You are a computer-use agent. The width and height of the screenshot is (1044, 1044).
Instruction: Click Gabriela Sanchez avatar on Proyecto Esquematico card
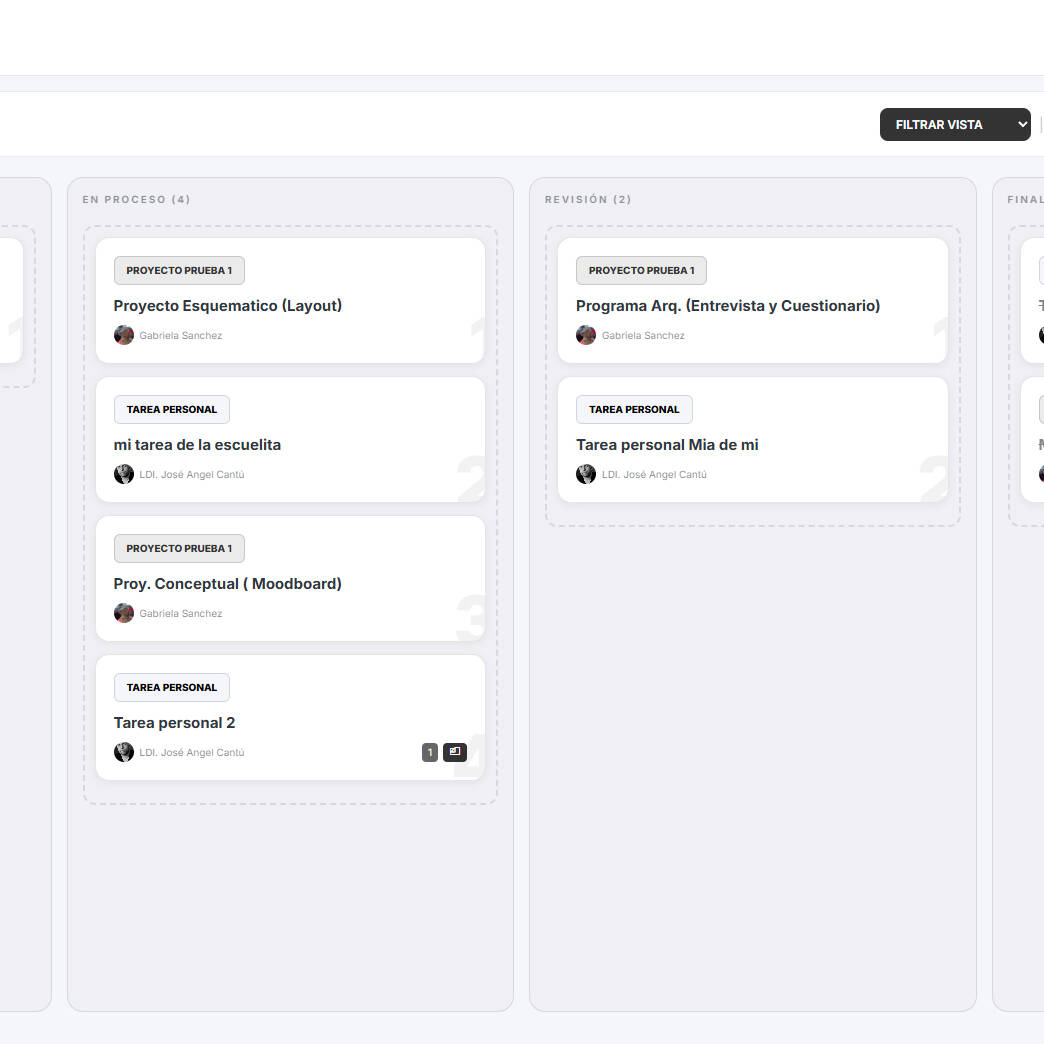[124, 335]
